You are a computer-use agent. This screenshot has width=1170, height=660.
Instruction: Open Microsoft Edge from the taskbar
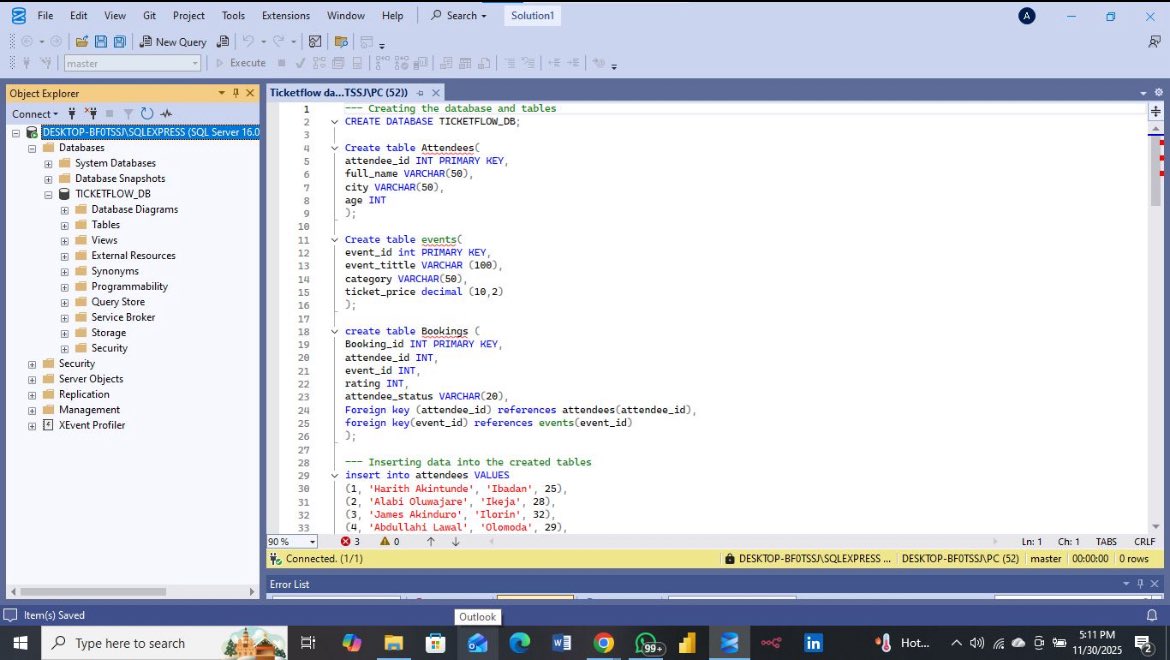[x=519, y=643]
